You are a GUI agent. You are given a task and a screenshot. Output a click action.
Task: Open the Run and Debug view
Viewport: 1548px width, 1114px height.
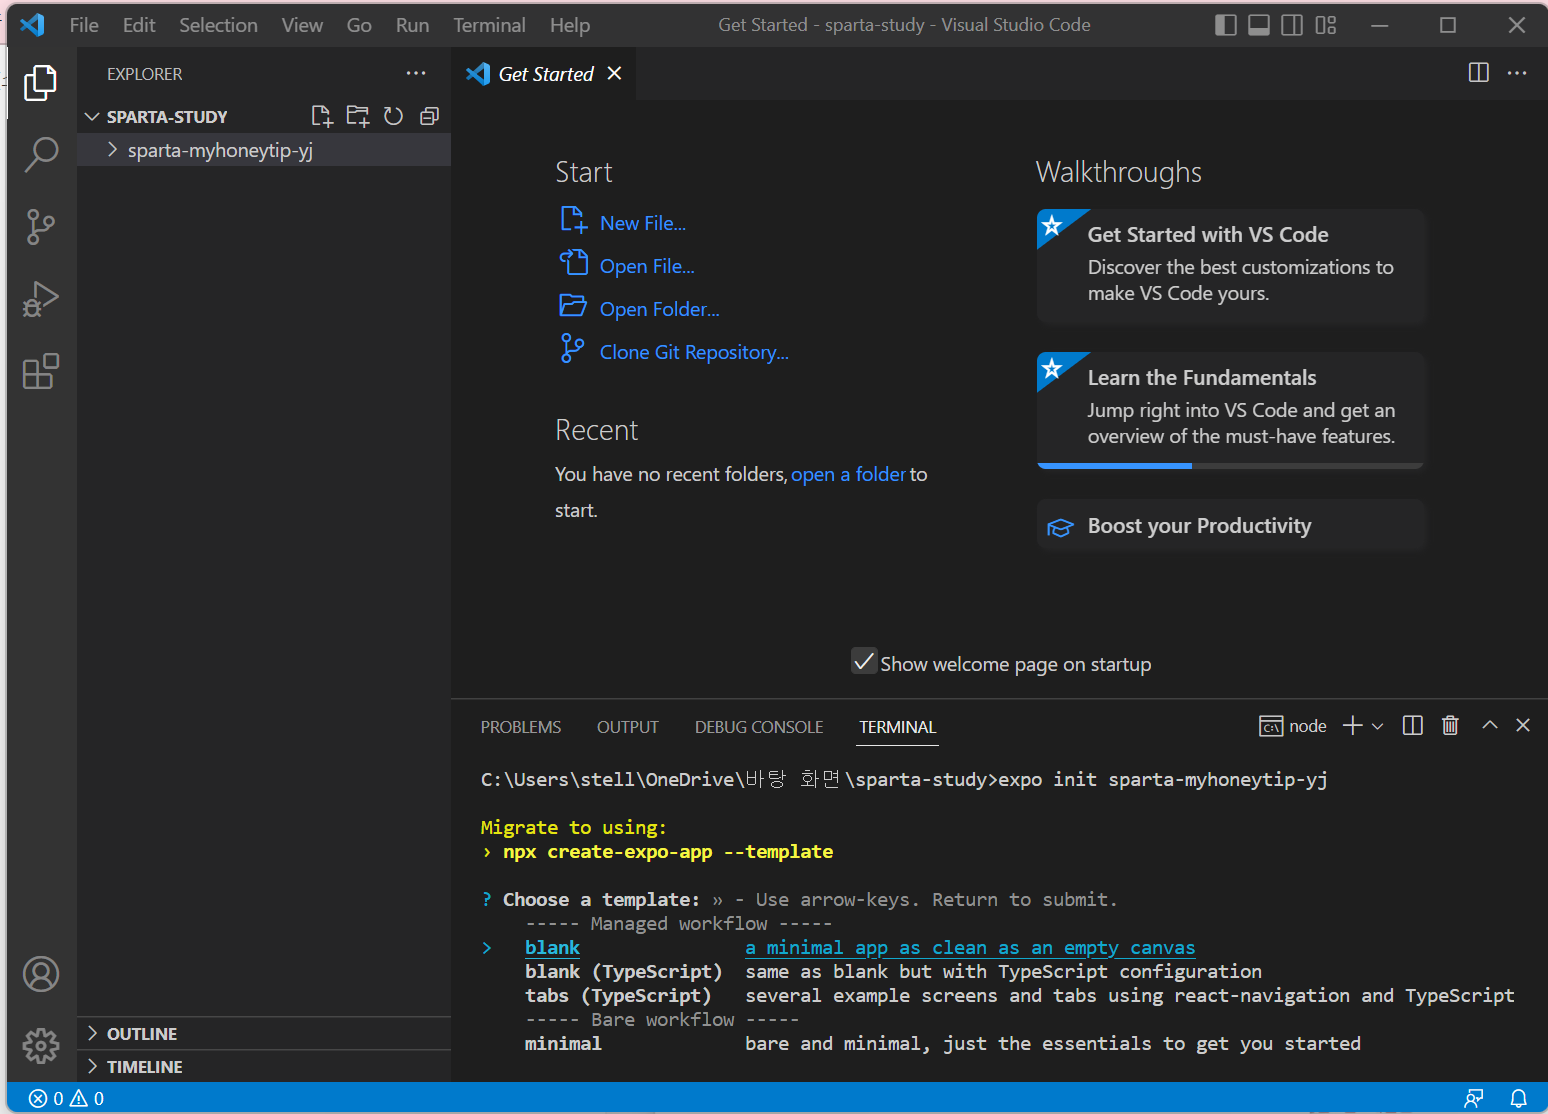41,299
